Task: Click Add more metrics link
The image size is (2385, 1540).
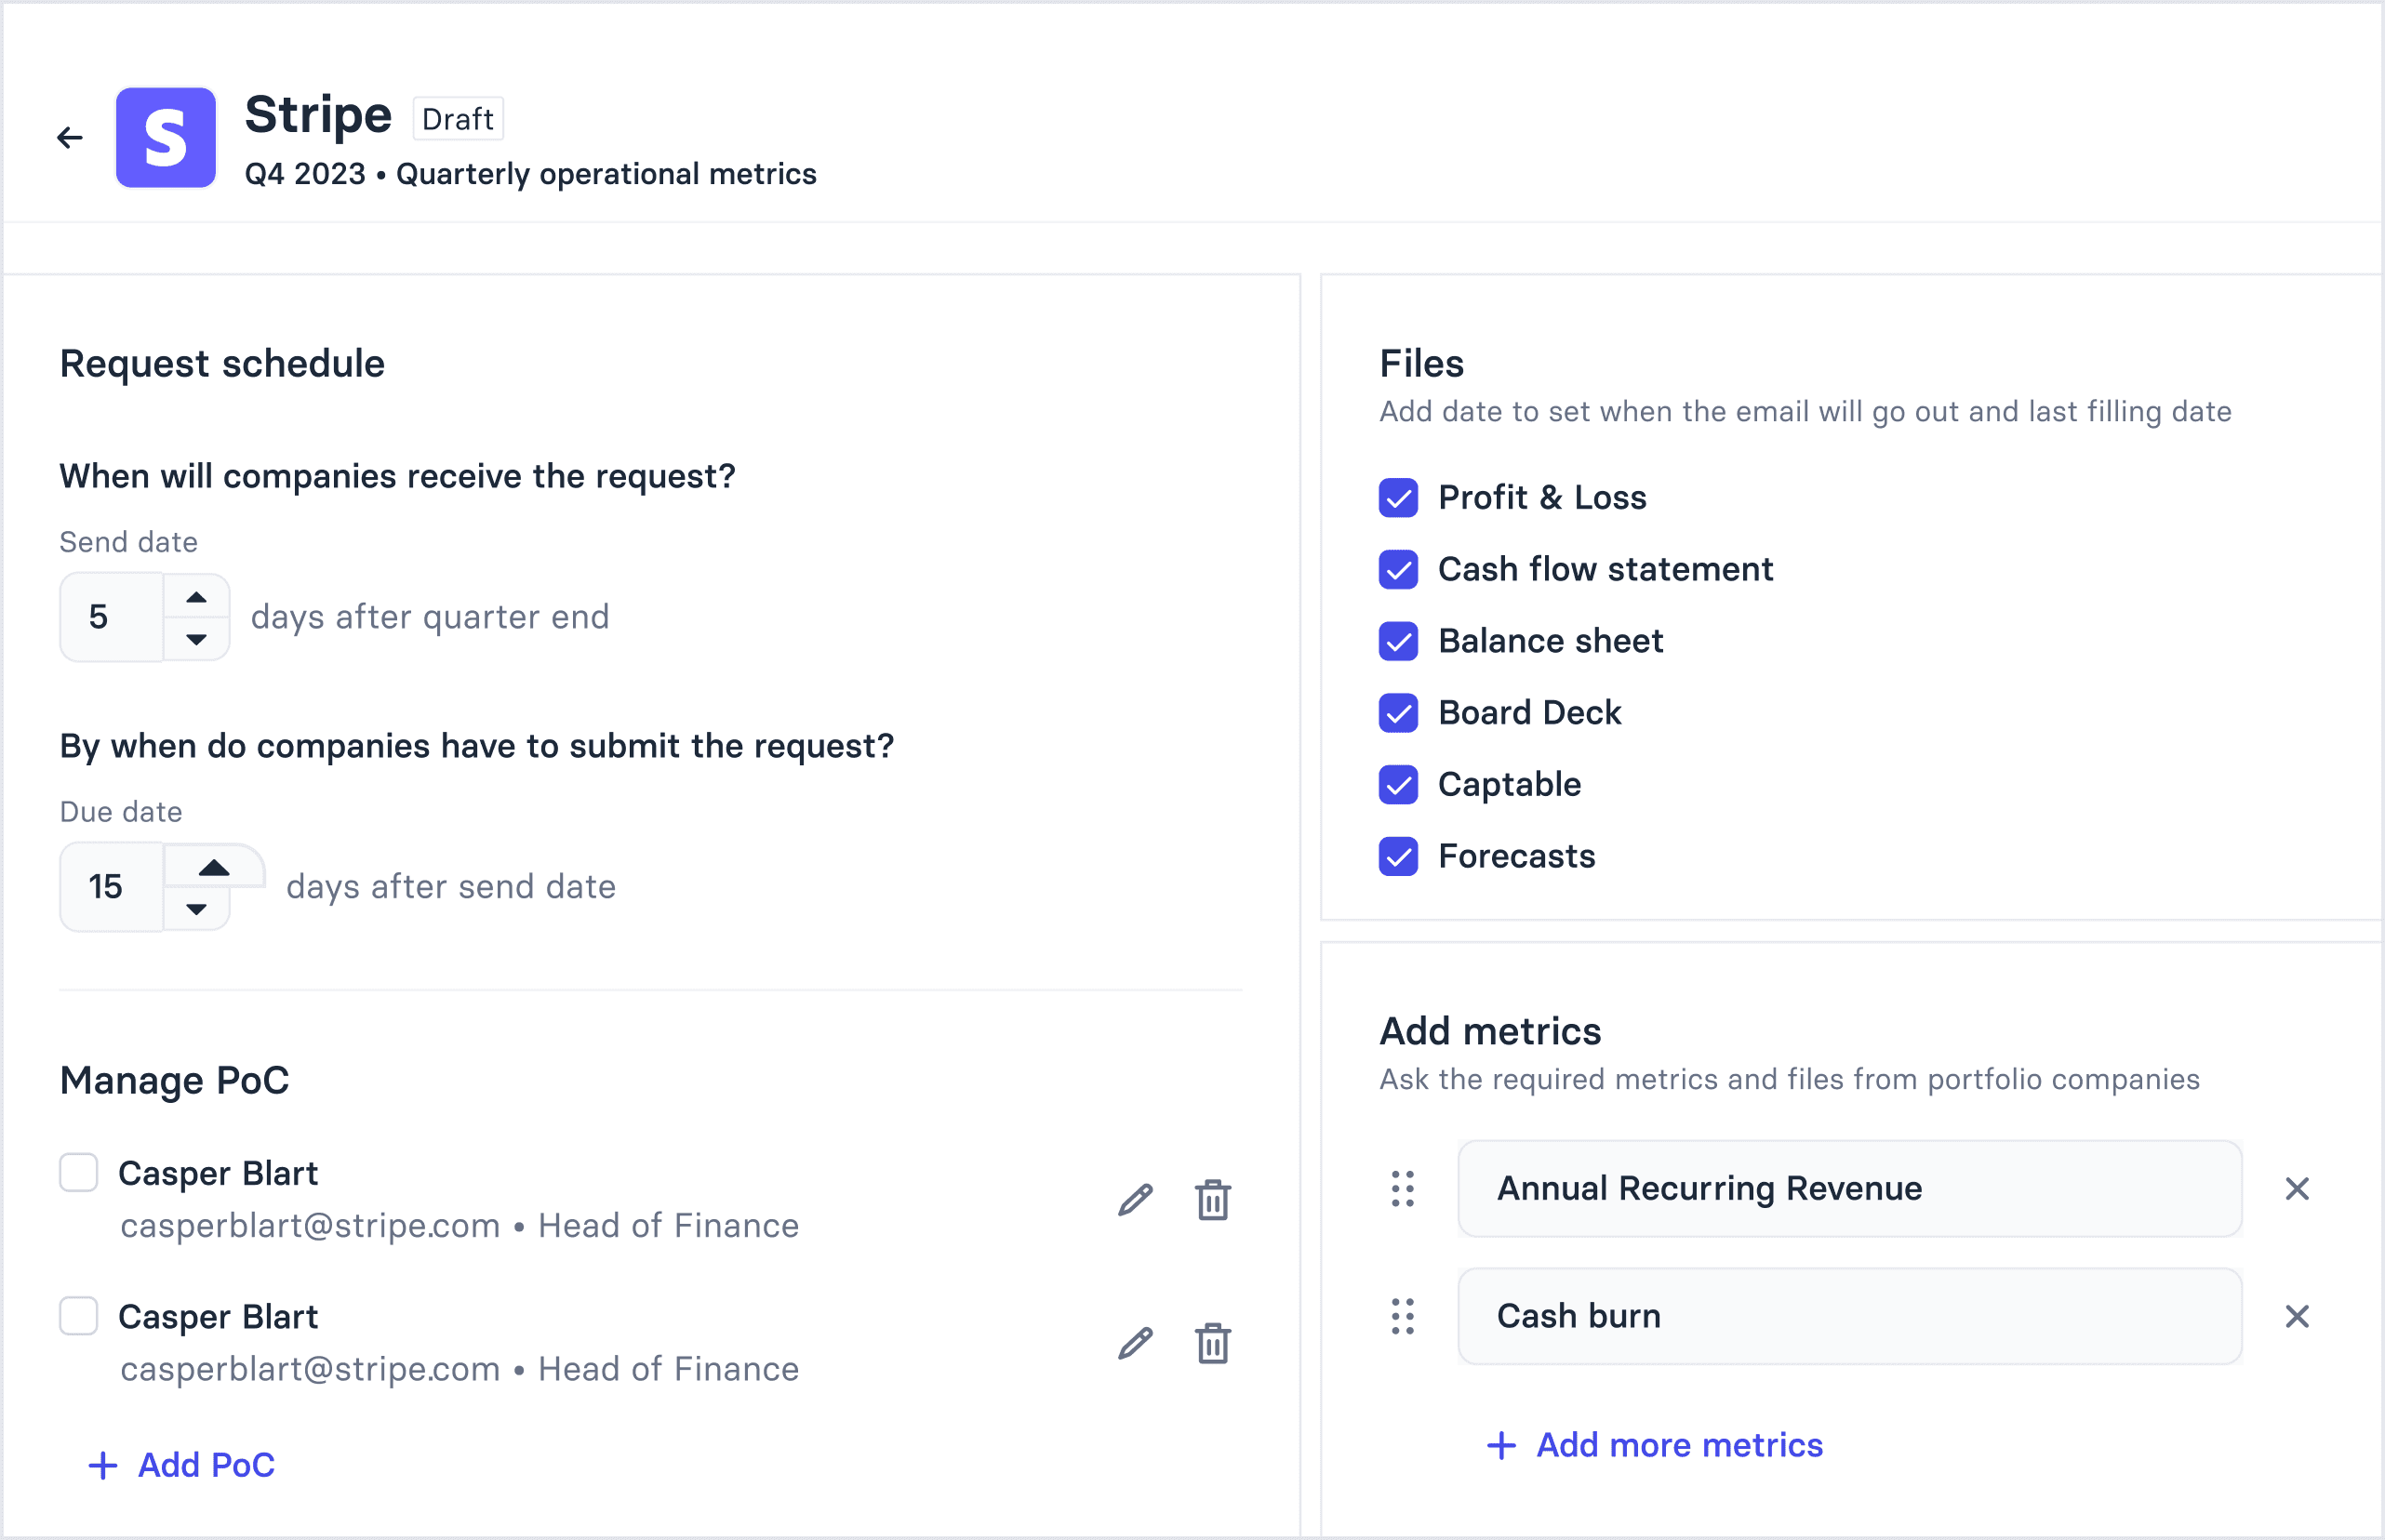Action: [1655, 1445]
